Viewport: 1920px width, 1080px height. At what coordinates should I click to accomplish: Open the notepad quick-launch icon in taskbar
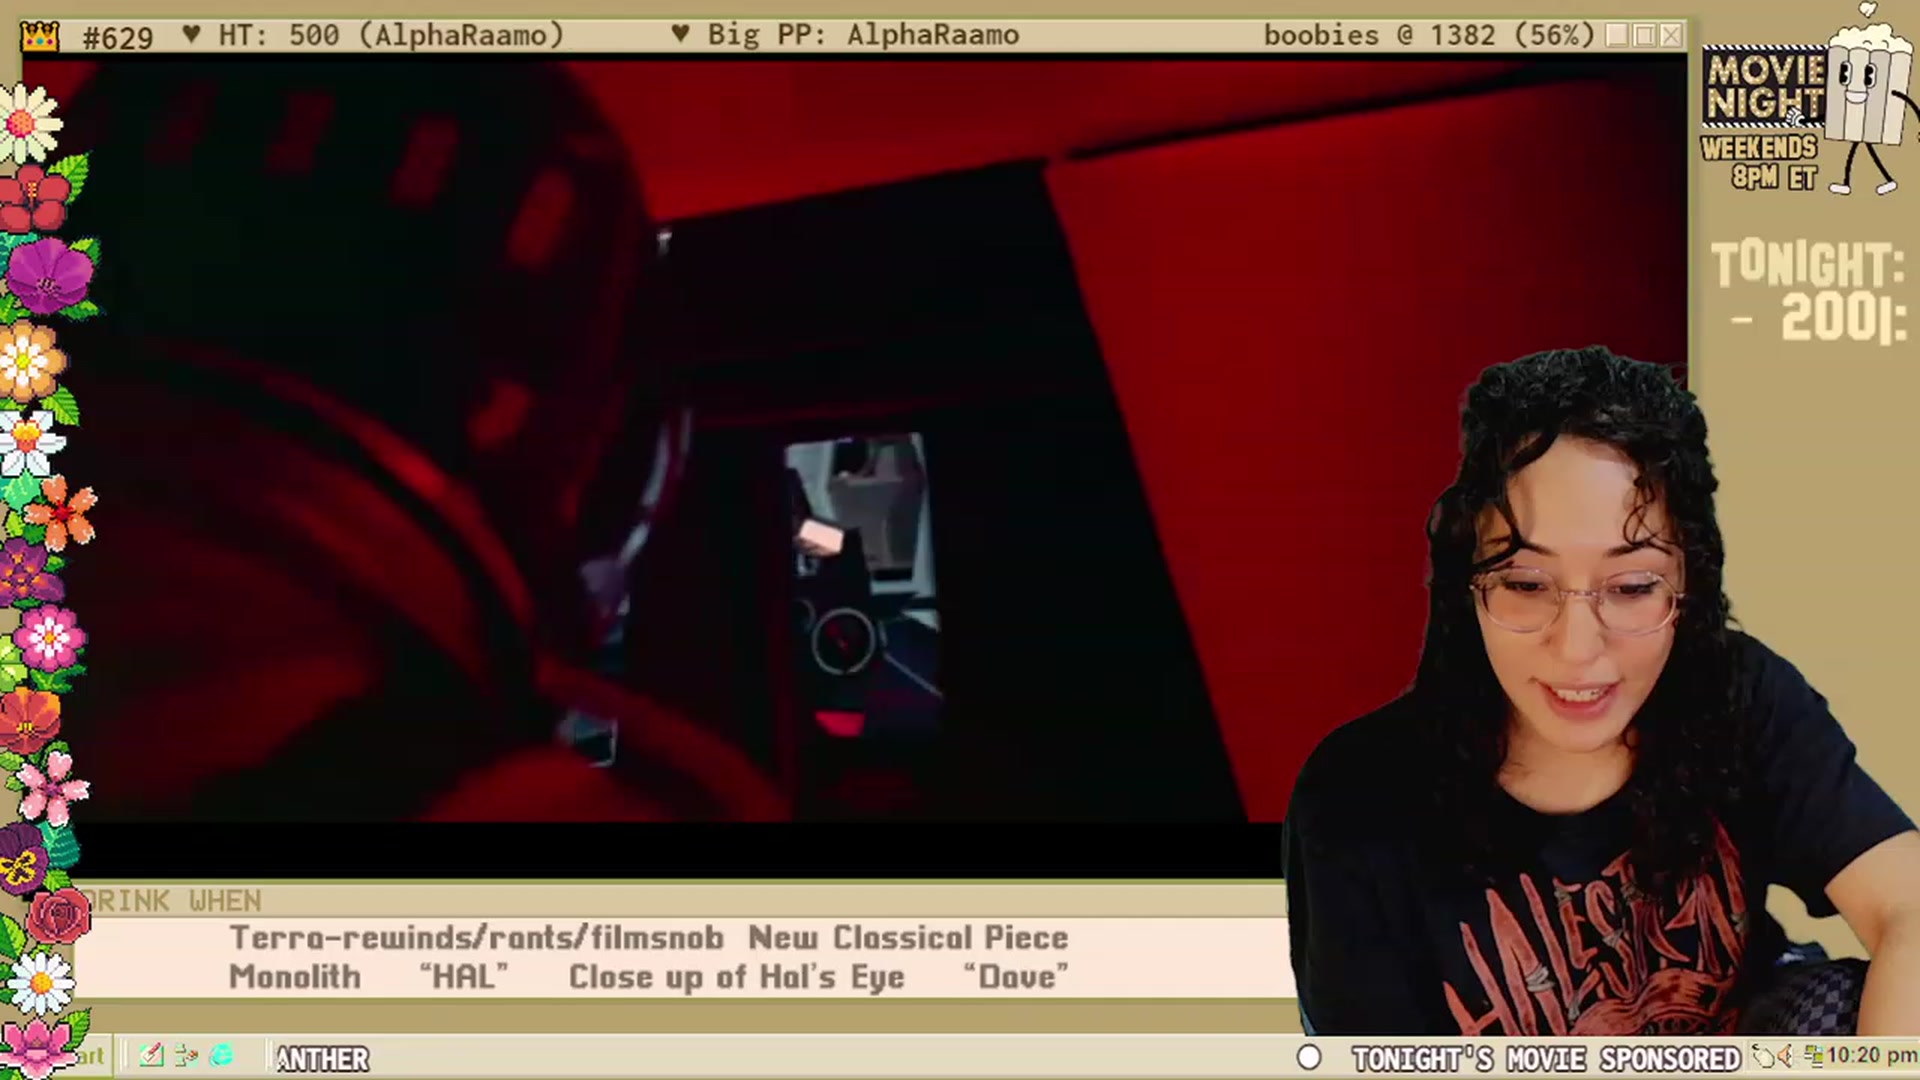coord(152,1056)
